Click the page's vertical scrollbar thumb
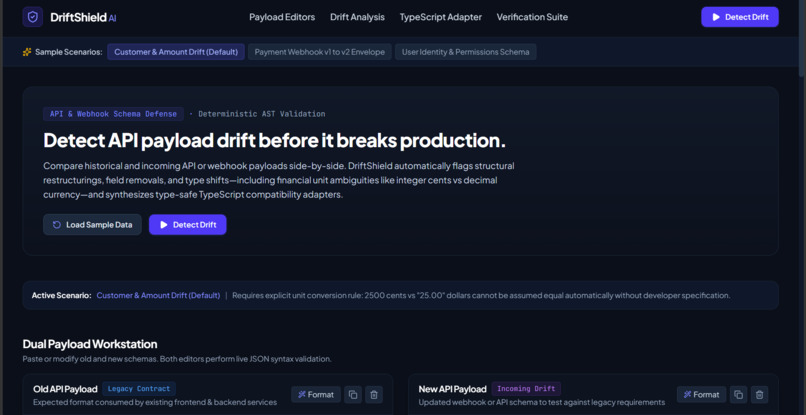Screen dimensions: 806x415 pos(802,39)
